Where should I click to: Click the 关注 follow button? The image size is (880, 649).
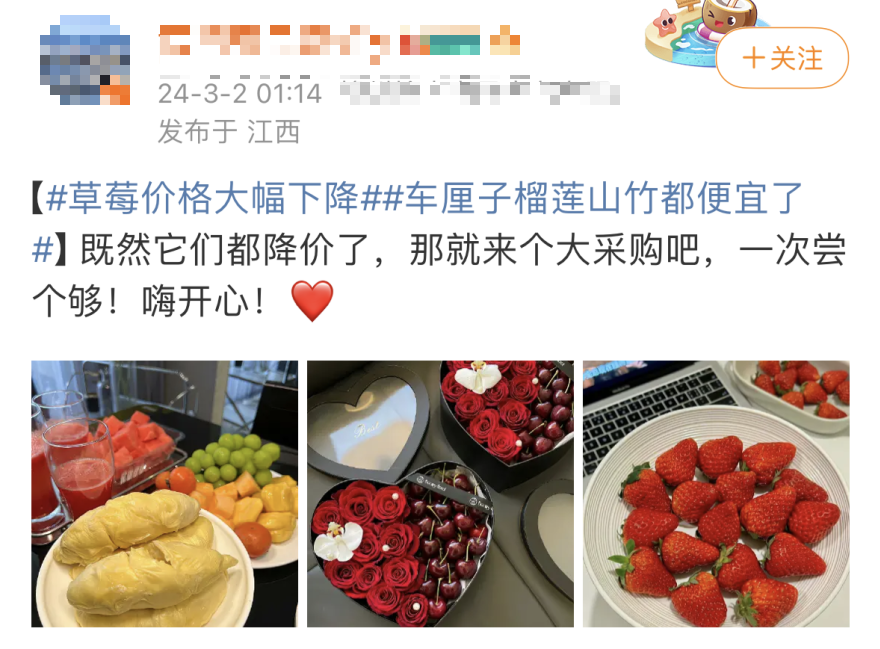[782, 58]
